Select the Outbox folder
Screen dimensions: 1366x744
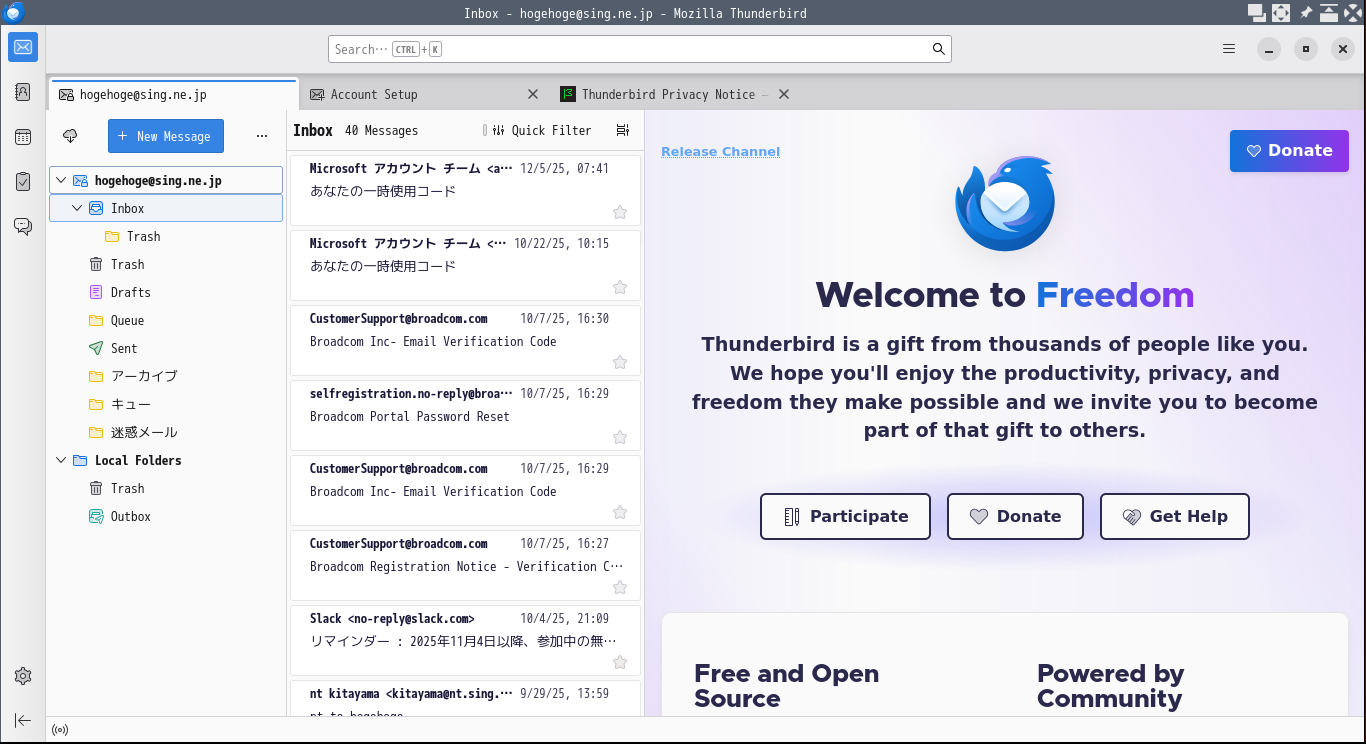tap(166, 516)
